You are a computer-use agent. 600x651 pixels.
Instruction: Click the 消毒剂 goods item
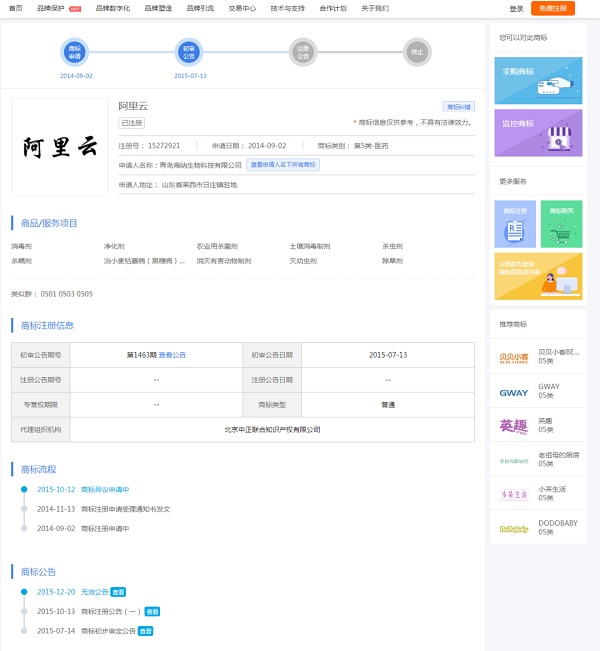pos(21,246)
